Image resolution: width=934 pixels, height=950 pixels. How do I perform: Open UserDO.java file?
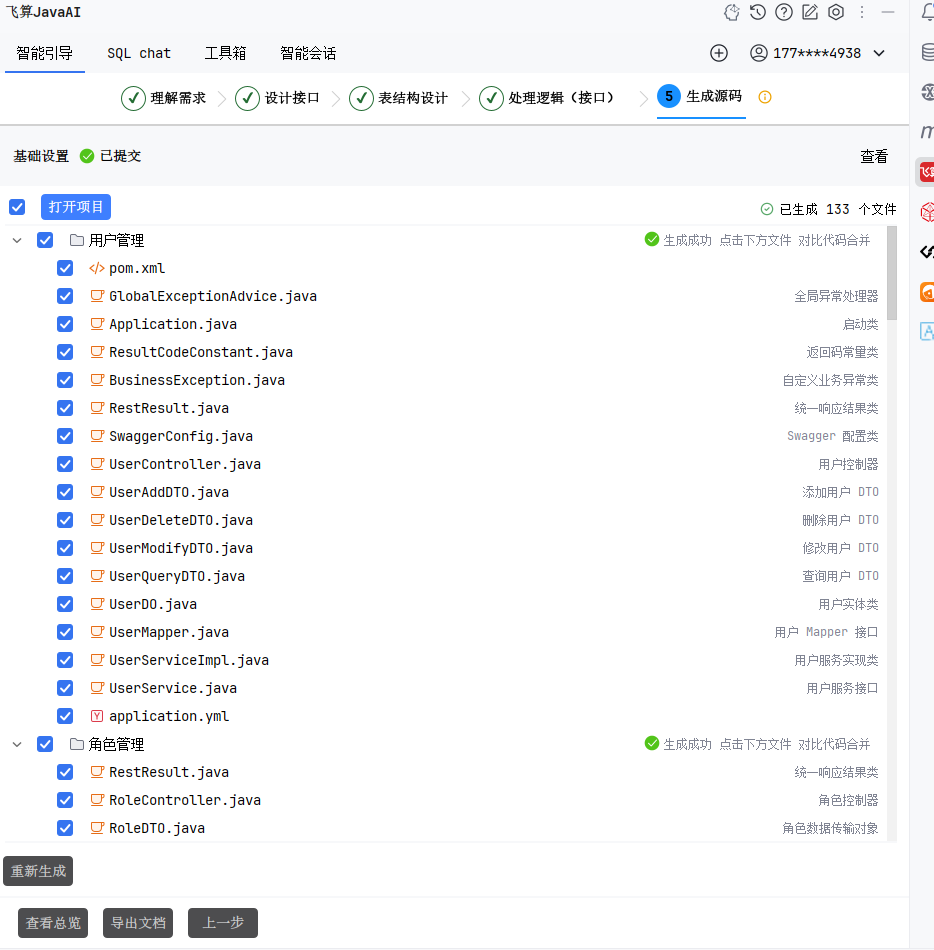[x=153, y=604]
